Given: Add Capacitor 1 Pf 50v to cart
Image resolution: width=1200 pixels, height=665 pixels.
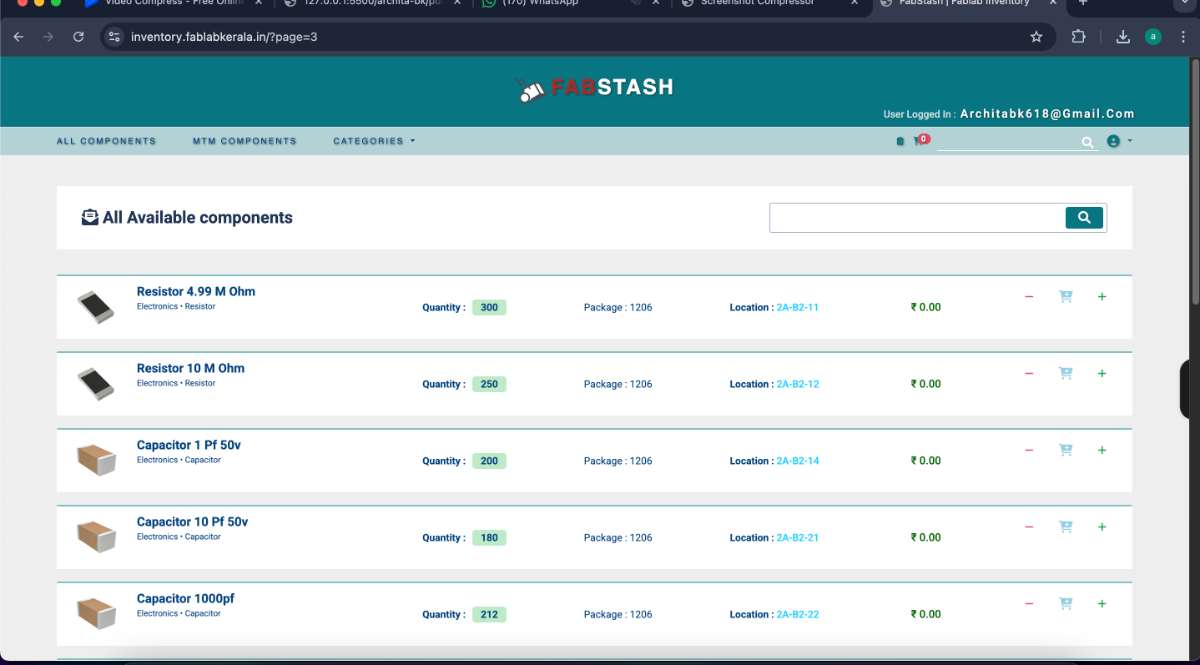Looking at the screenshot, I should point(1065,450).
